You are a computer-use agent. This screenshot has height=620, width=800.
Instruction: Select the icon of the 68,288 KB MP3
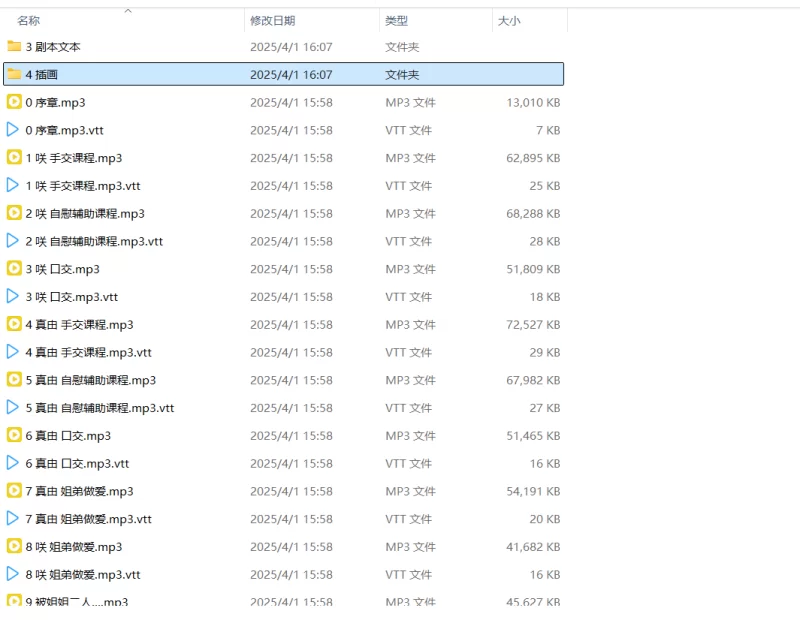tap(14, 213)
